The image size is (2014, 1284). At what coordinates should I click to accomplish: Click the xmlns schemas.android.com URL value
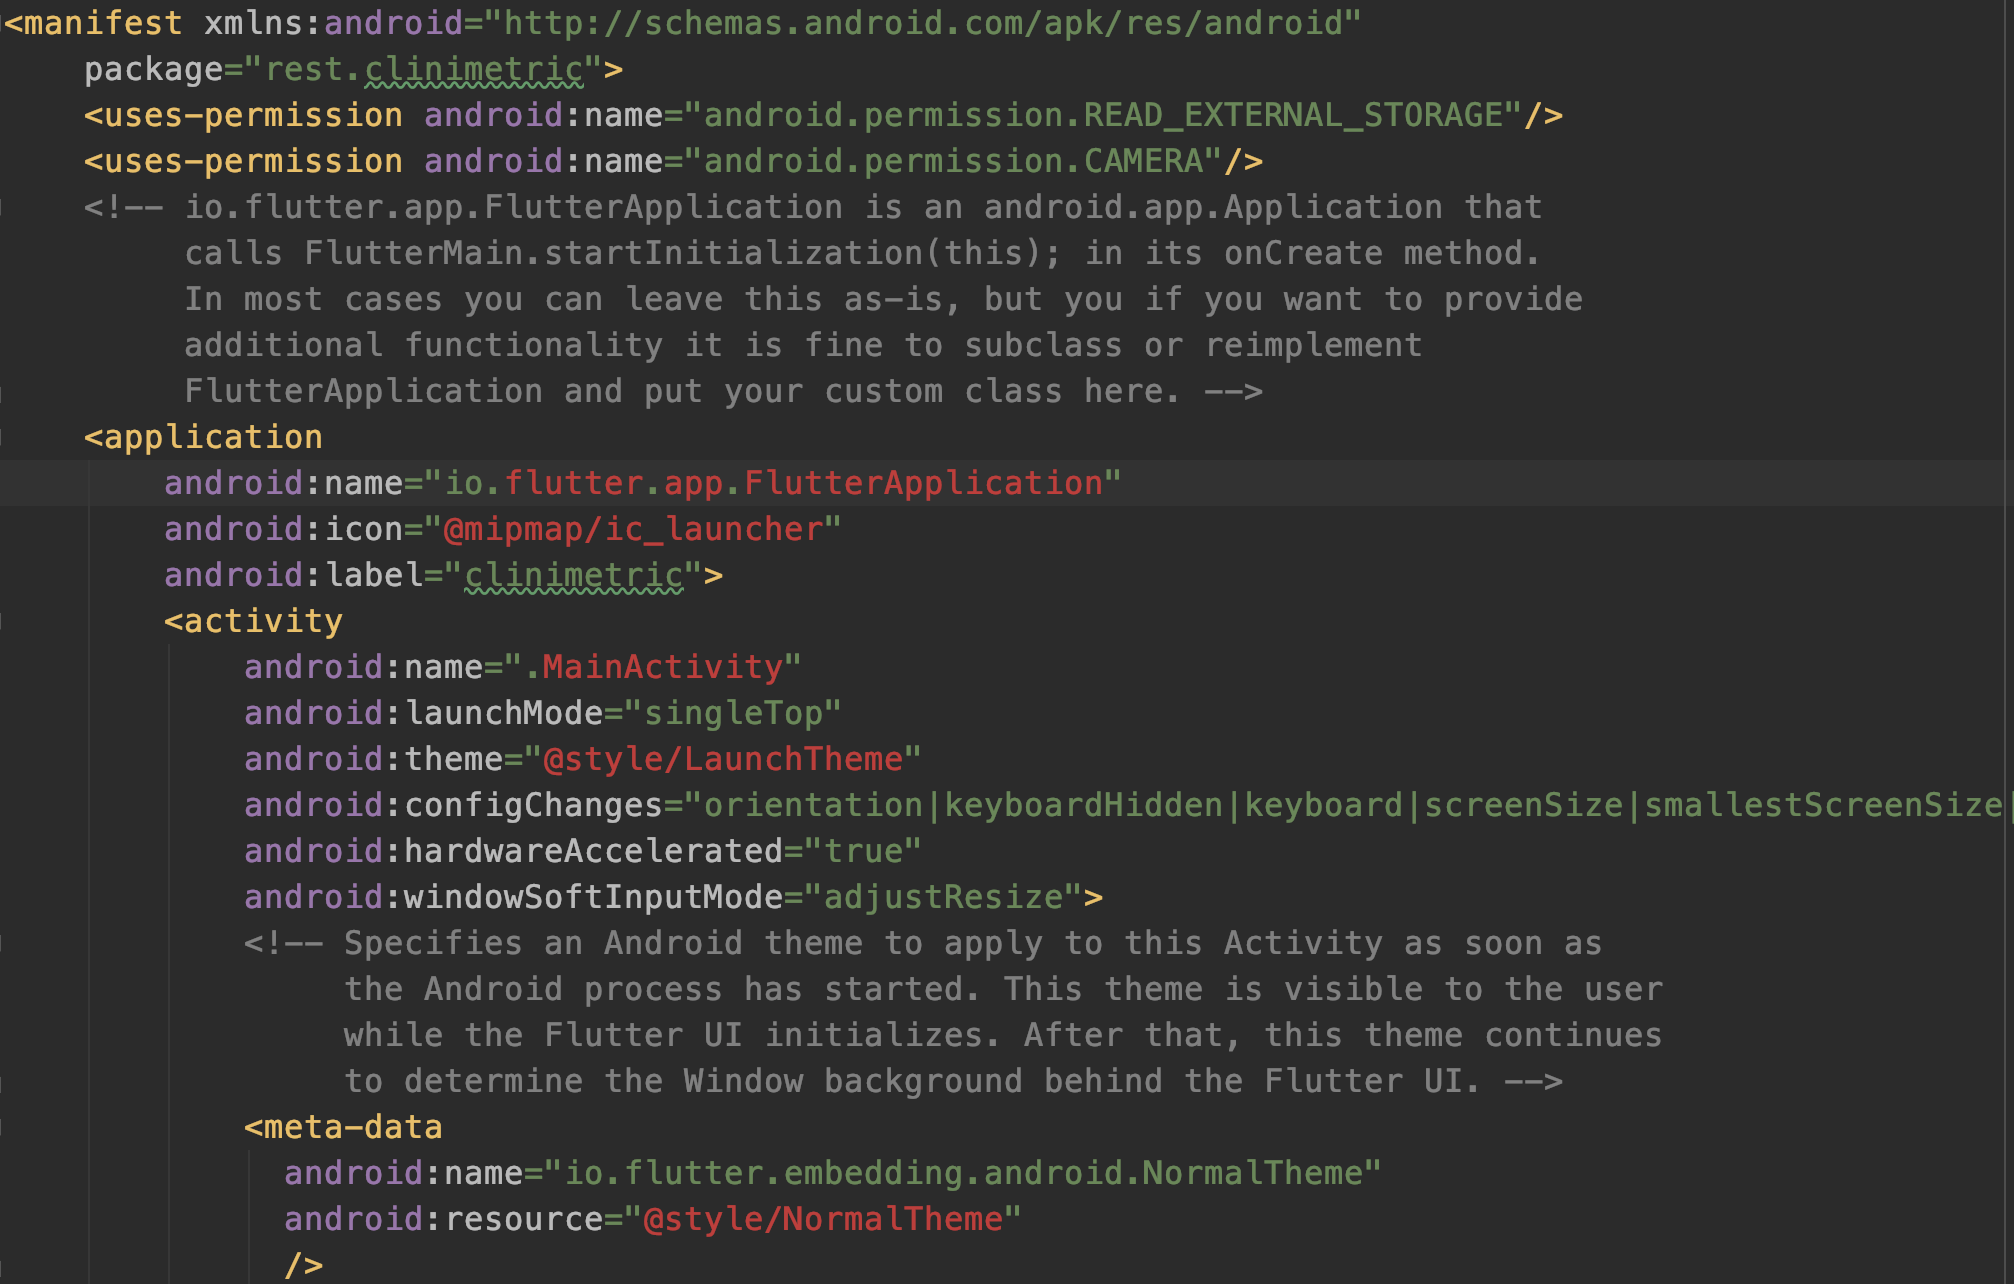(922, 23)
